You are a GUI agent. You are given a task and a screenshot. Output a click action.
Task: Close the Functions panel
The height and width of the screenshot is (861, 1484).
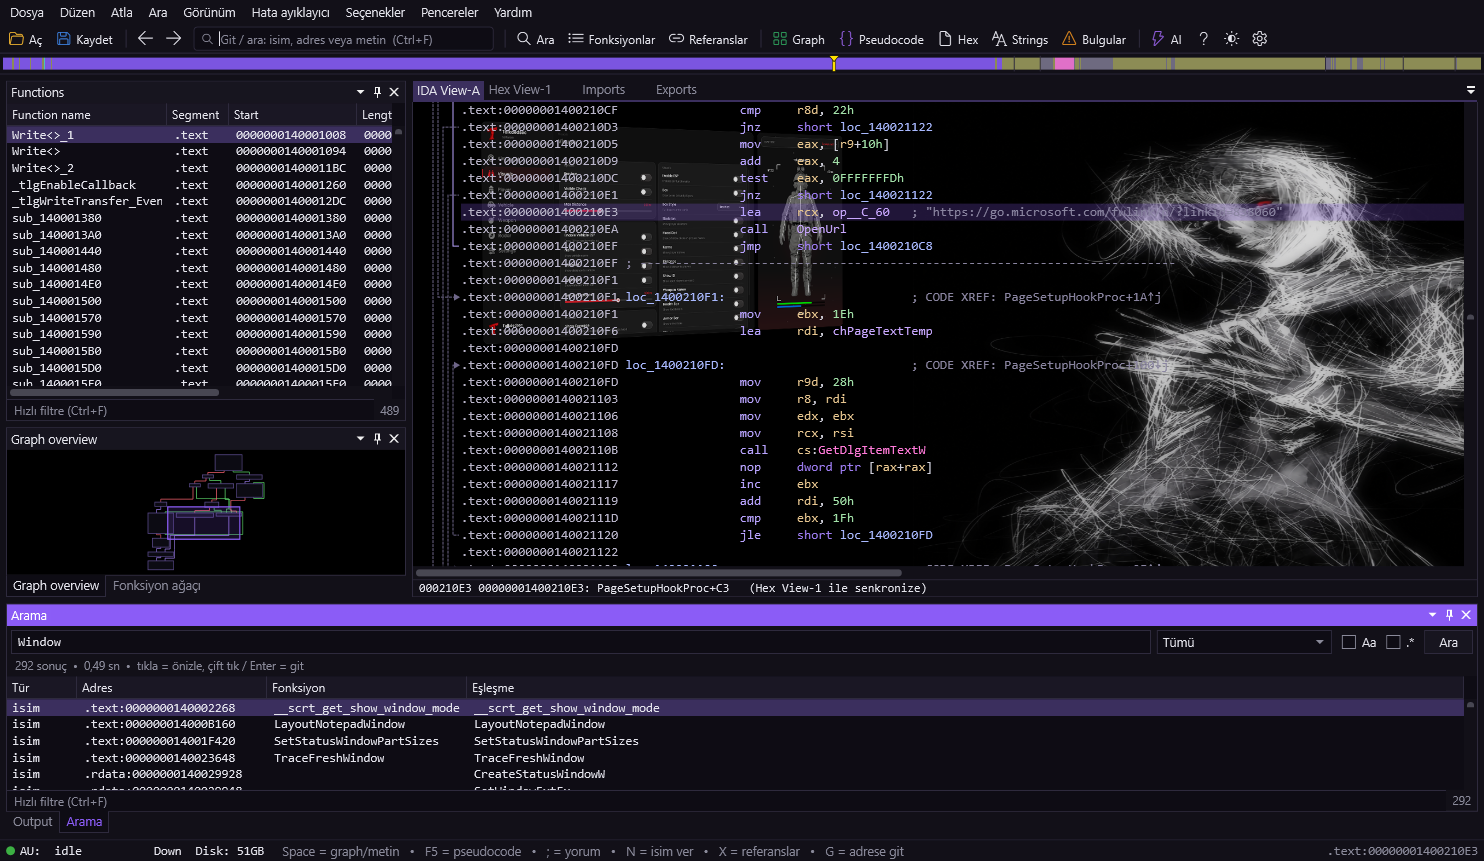coord(394,92)
